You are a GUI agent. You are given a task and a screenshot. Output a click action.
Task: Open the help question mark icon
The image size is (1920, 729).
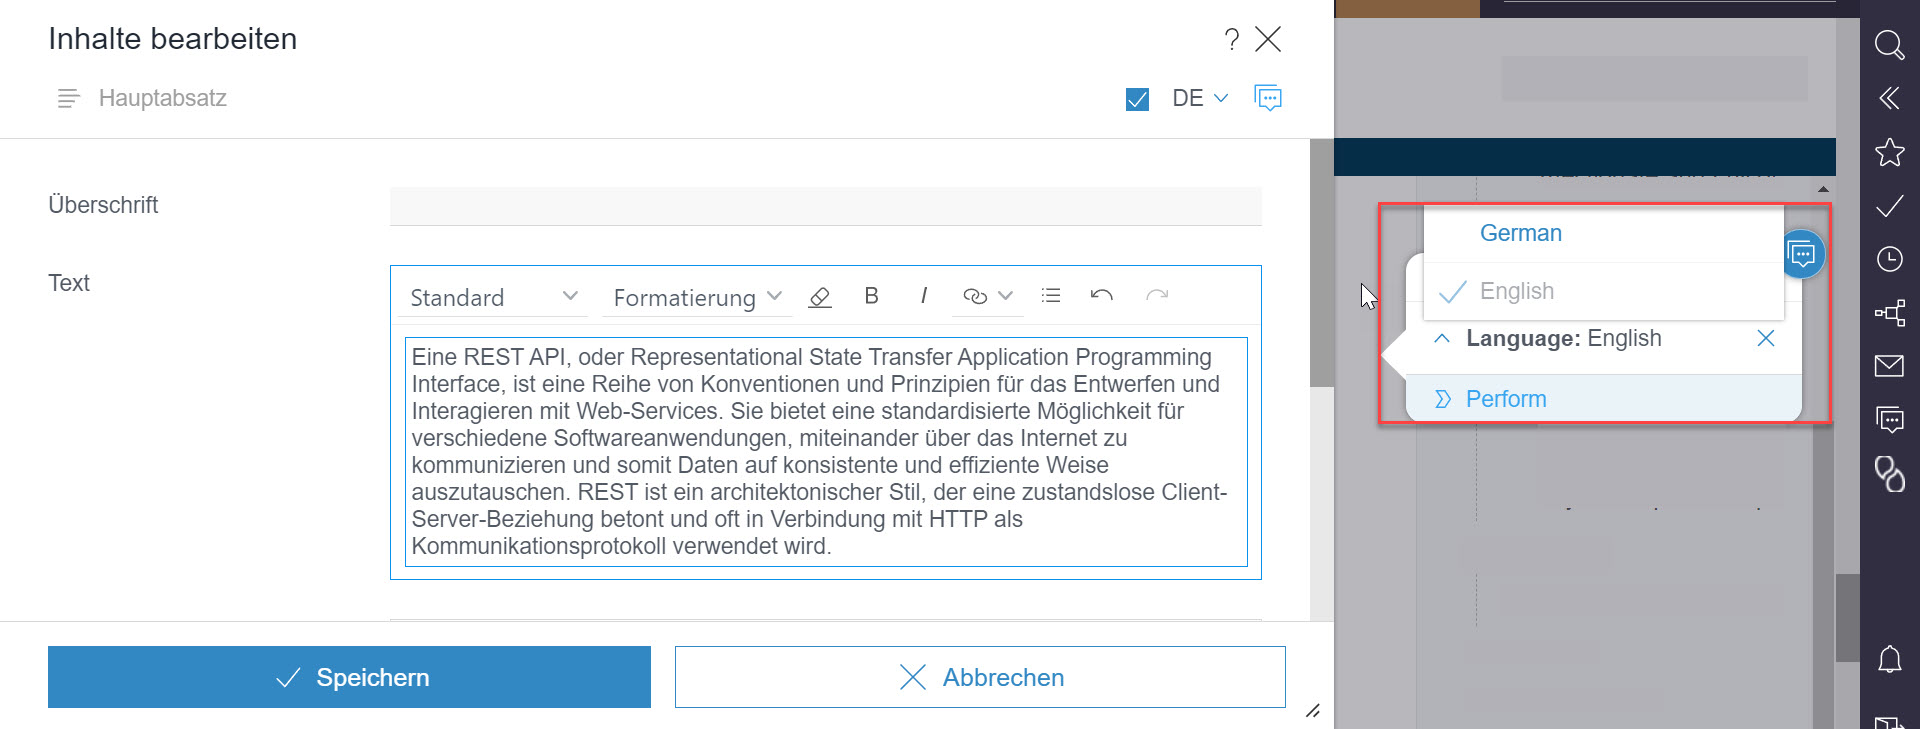[1232, 39]
